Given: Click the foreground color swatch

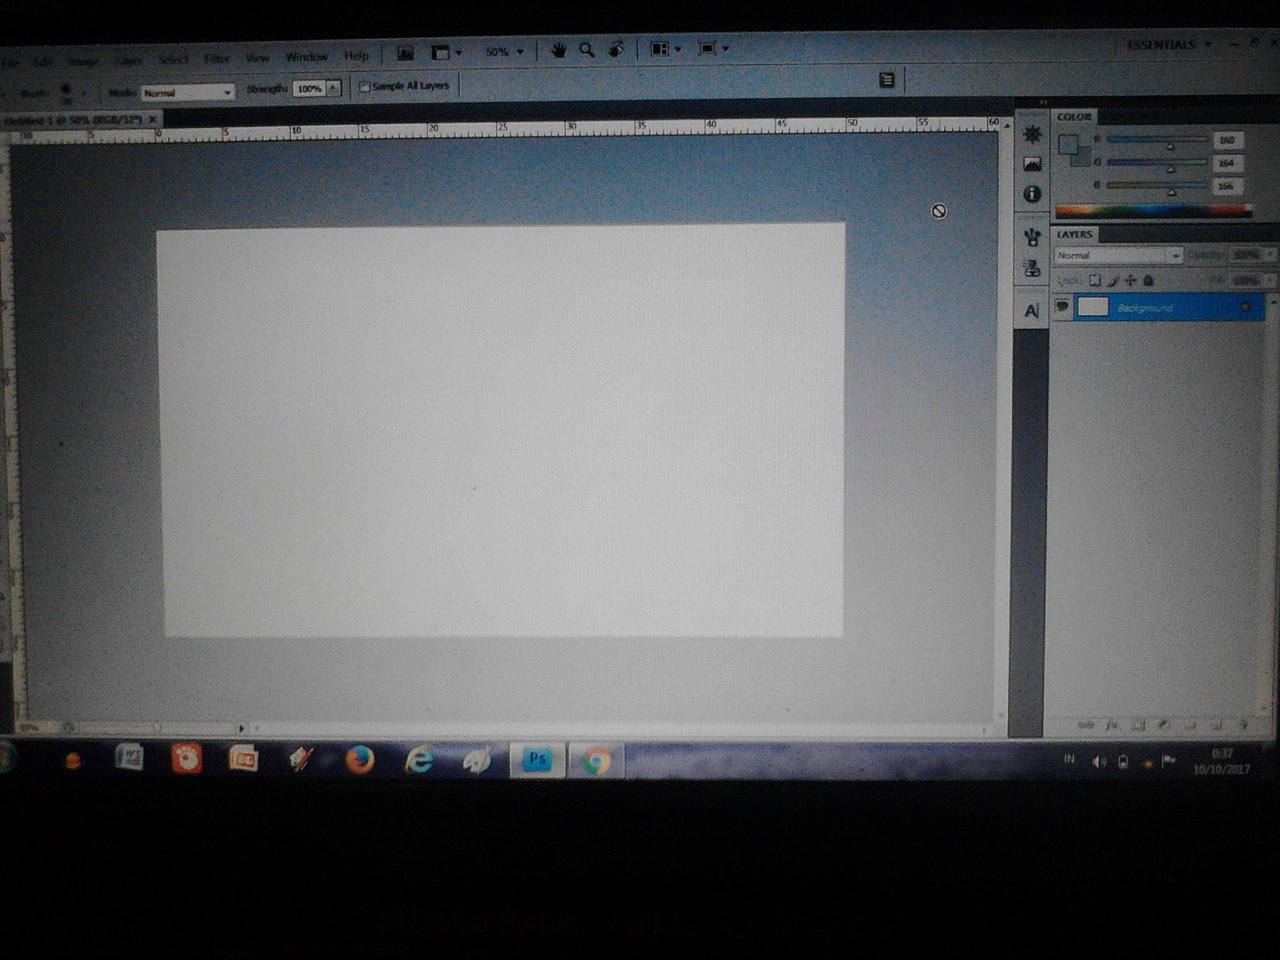Looking at the screenshot, I should [x=1068, y=144].
